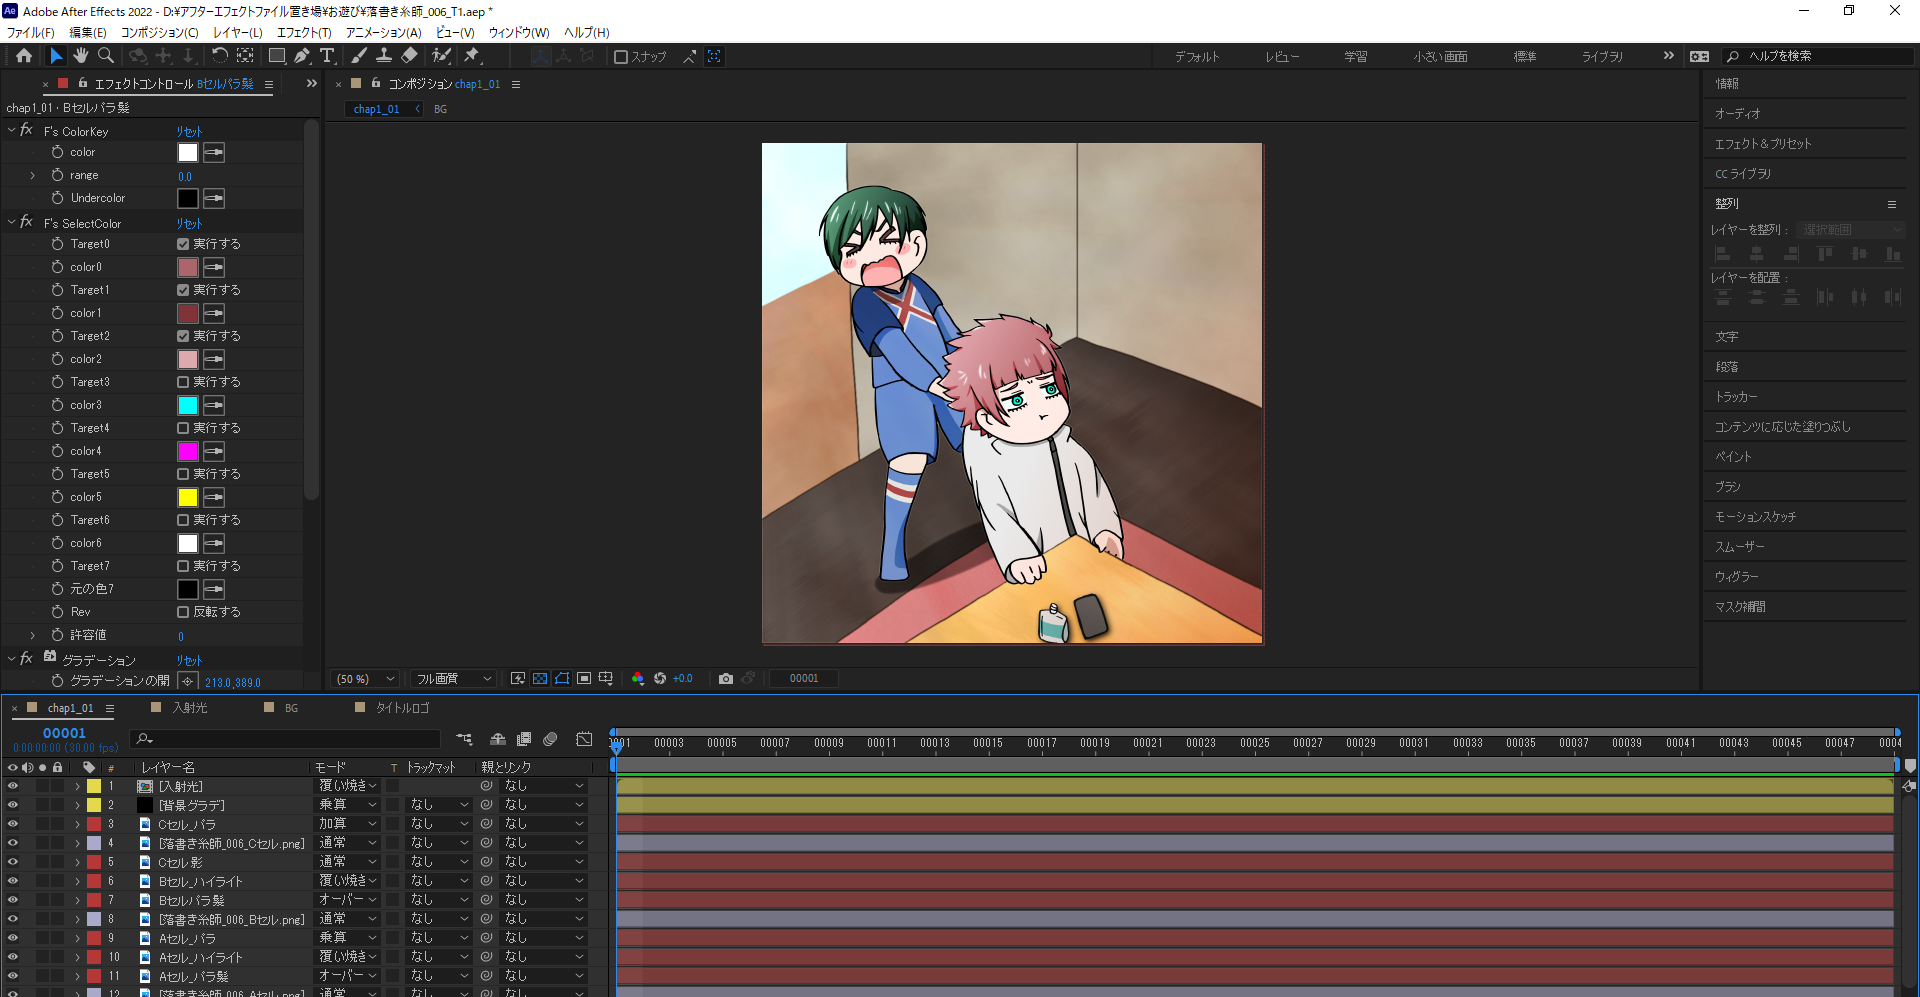
Task: Click the snapshot camera icon
Action: coord(726,678)
